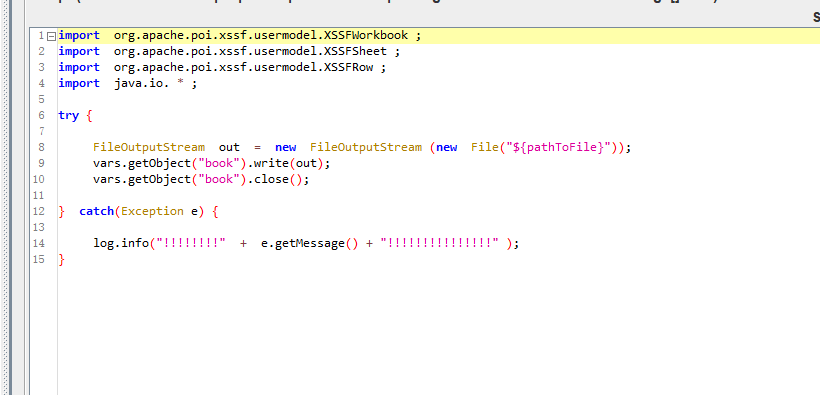Place cursor on closing brace on line 15

click(62, 259)
